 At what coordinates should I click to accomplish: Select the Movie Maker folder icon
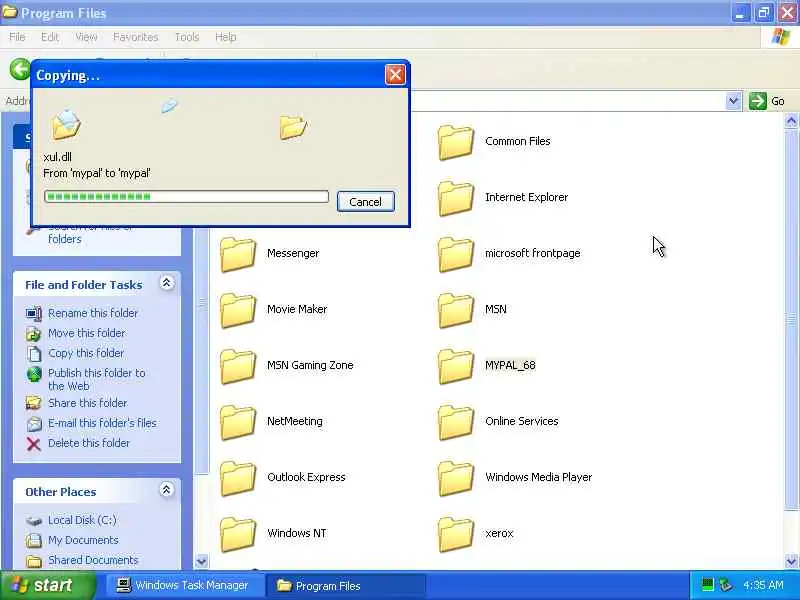coord(238,311)
